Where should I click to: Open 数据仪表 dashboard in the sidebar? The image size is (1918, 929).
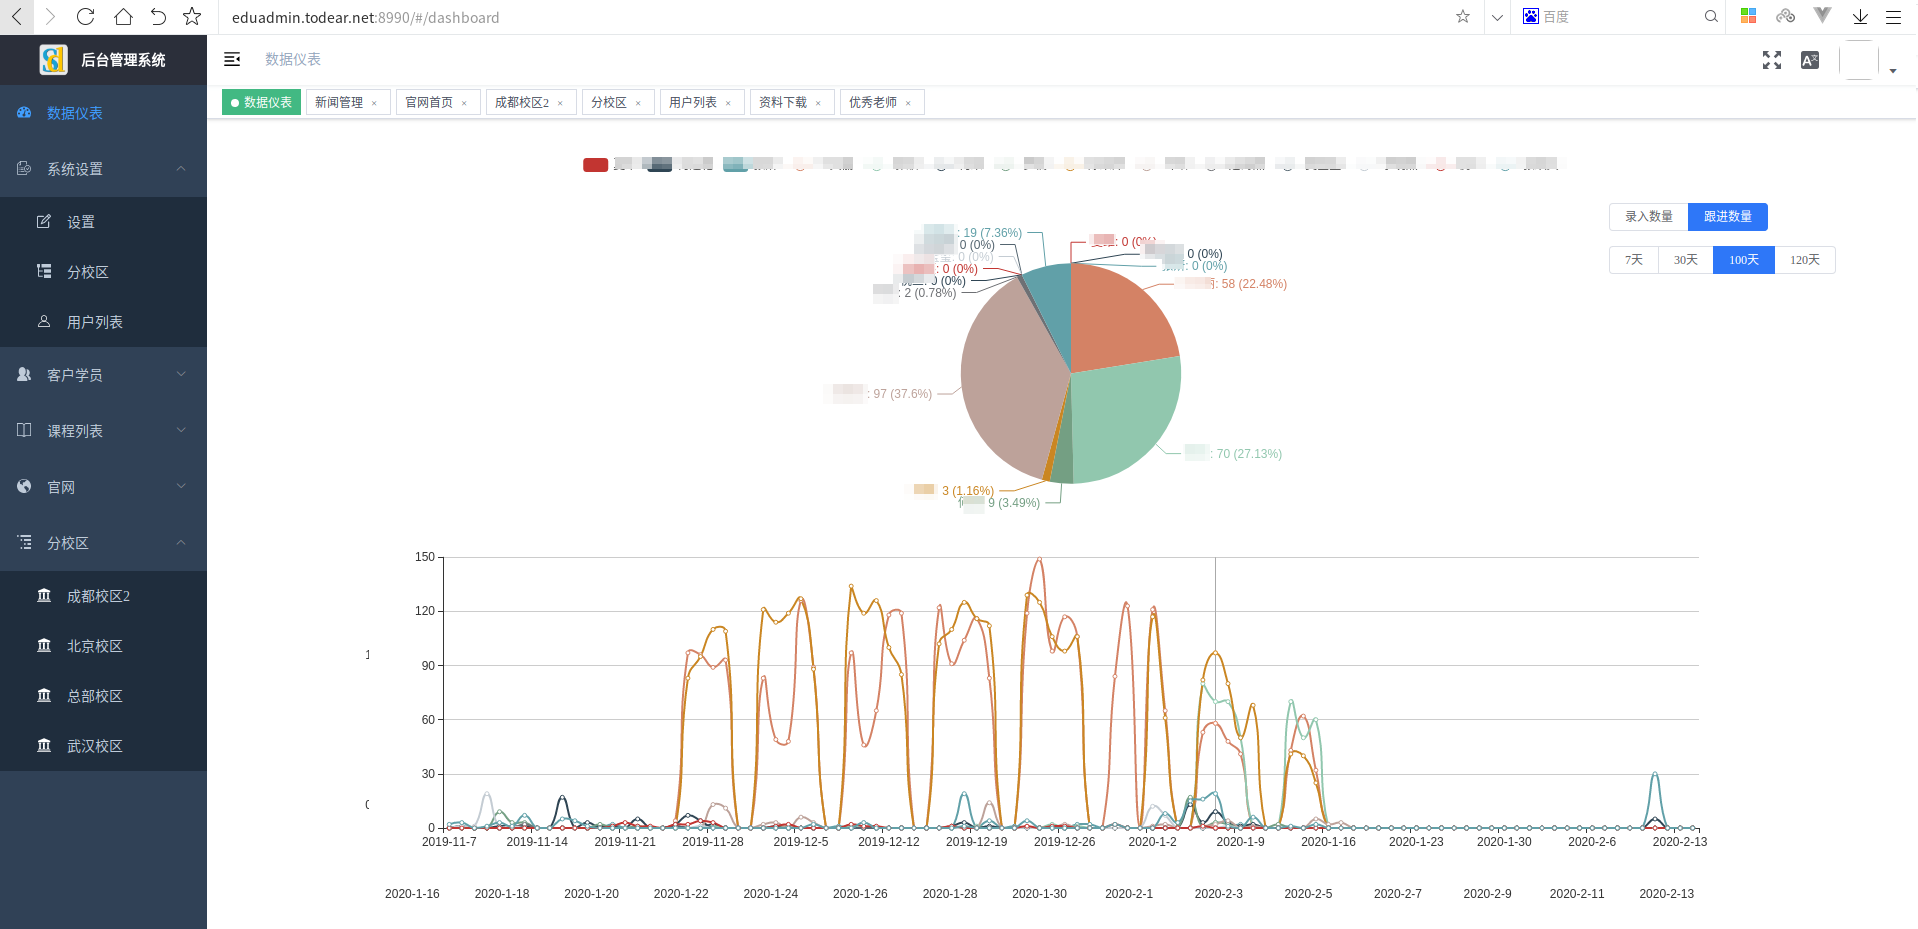point(103,113)
